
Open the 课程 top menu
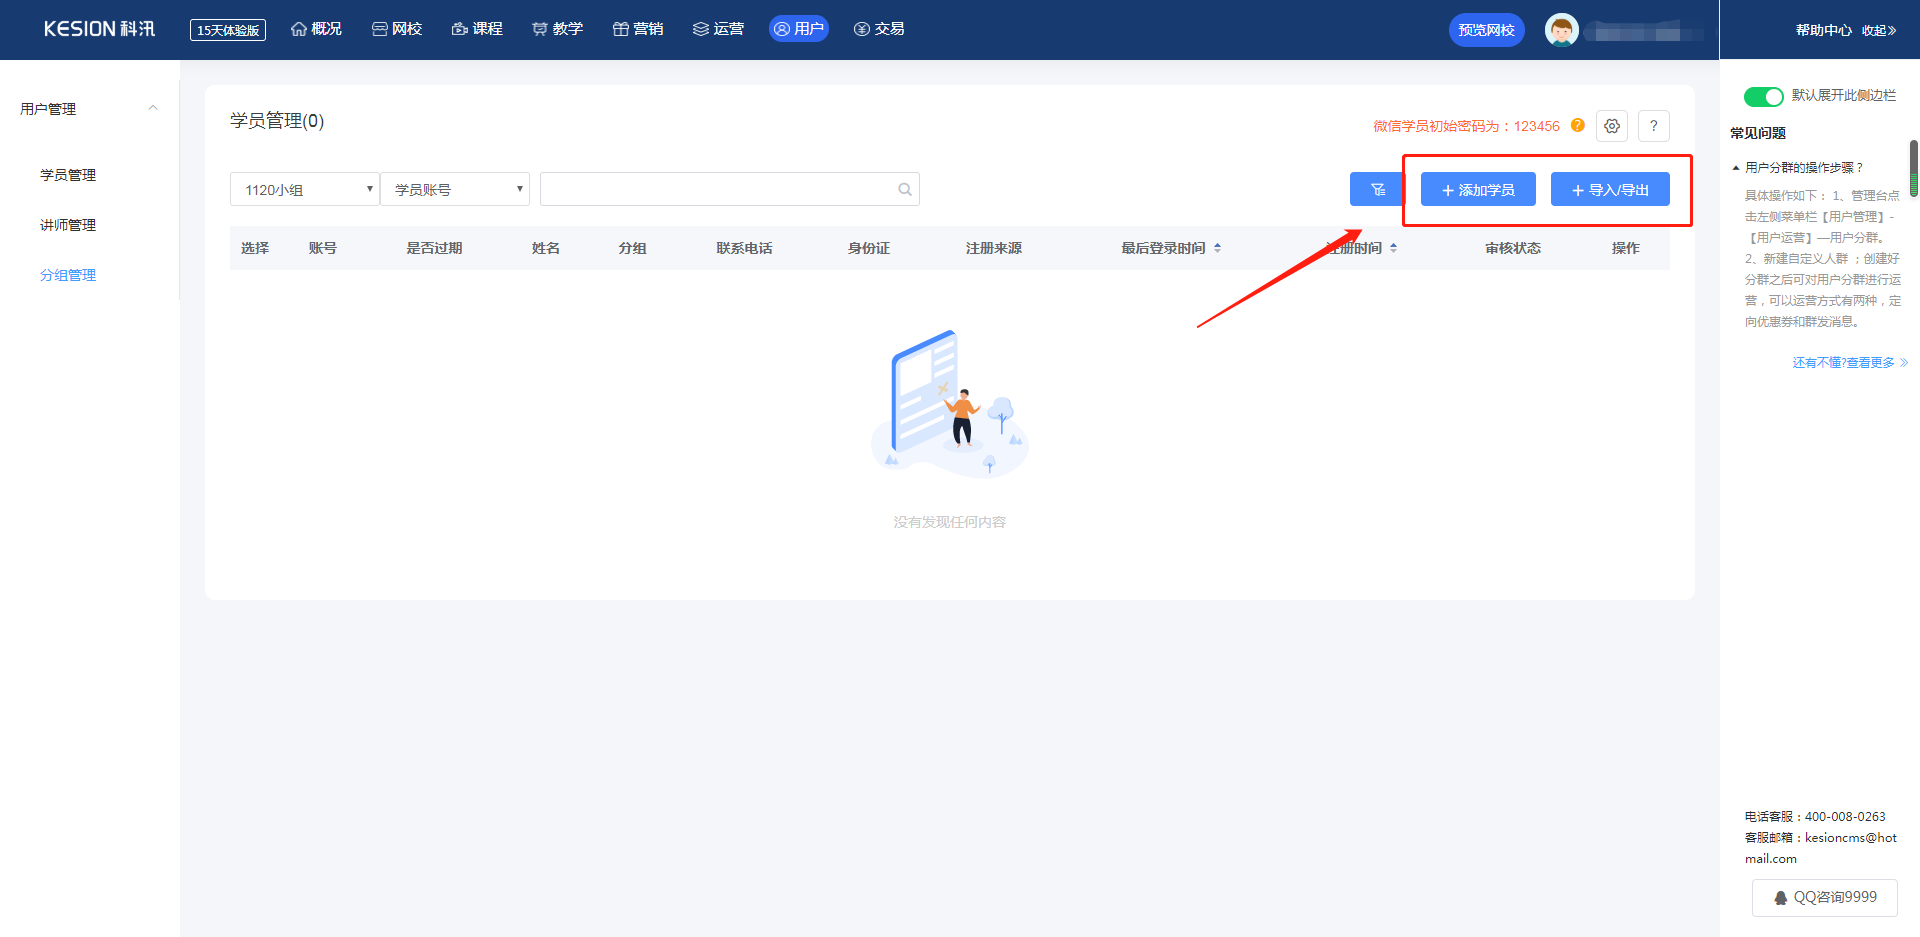(x=477, y=29)
